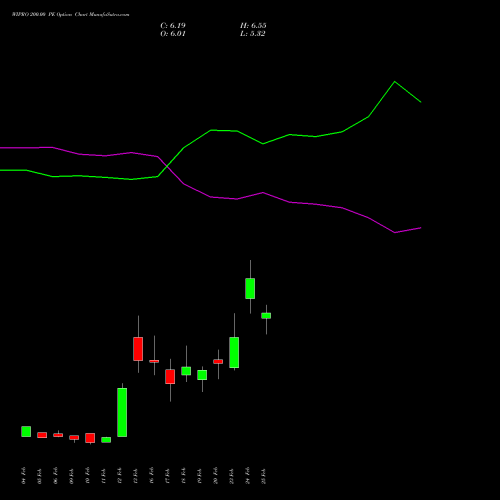This screenshot has width=500, height=500.
Task: Click the peak of the green indicator line
Action: [395, 82]
